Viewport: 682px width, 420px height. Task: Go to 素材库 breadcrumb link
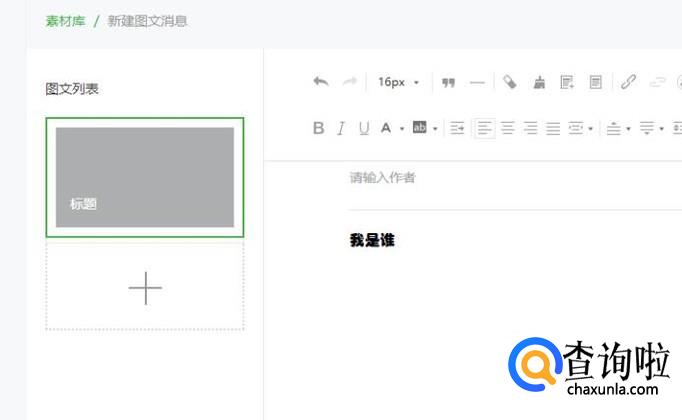pyautogui.click(x=65, y=21)
